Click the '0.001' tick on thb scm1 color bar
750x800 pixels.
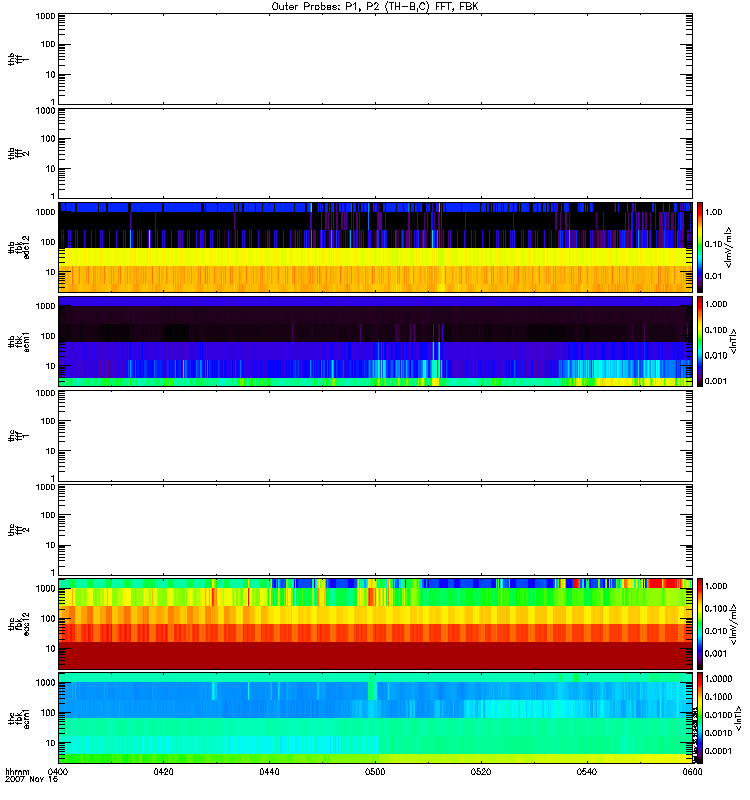pyautogui.click(x=716, y=381)
